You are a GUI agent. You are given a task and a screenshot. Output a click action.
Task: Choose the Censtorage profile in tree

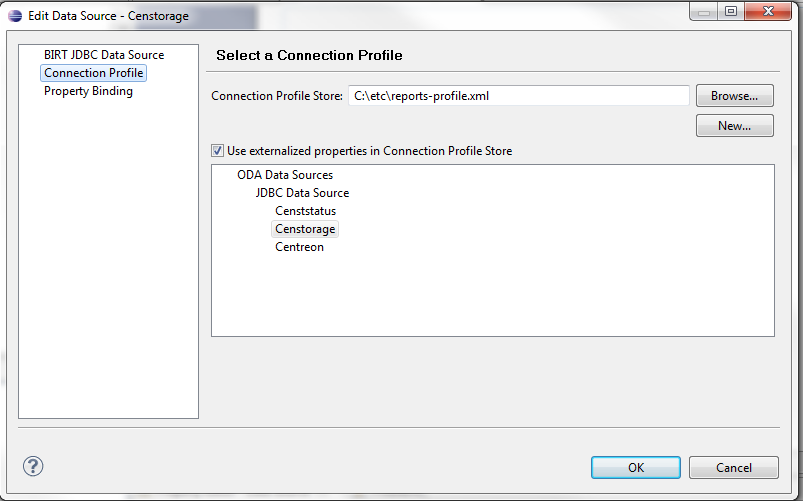point(306,229)
